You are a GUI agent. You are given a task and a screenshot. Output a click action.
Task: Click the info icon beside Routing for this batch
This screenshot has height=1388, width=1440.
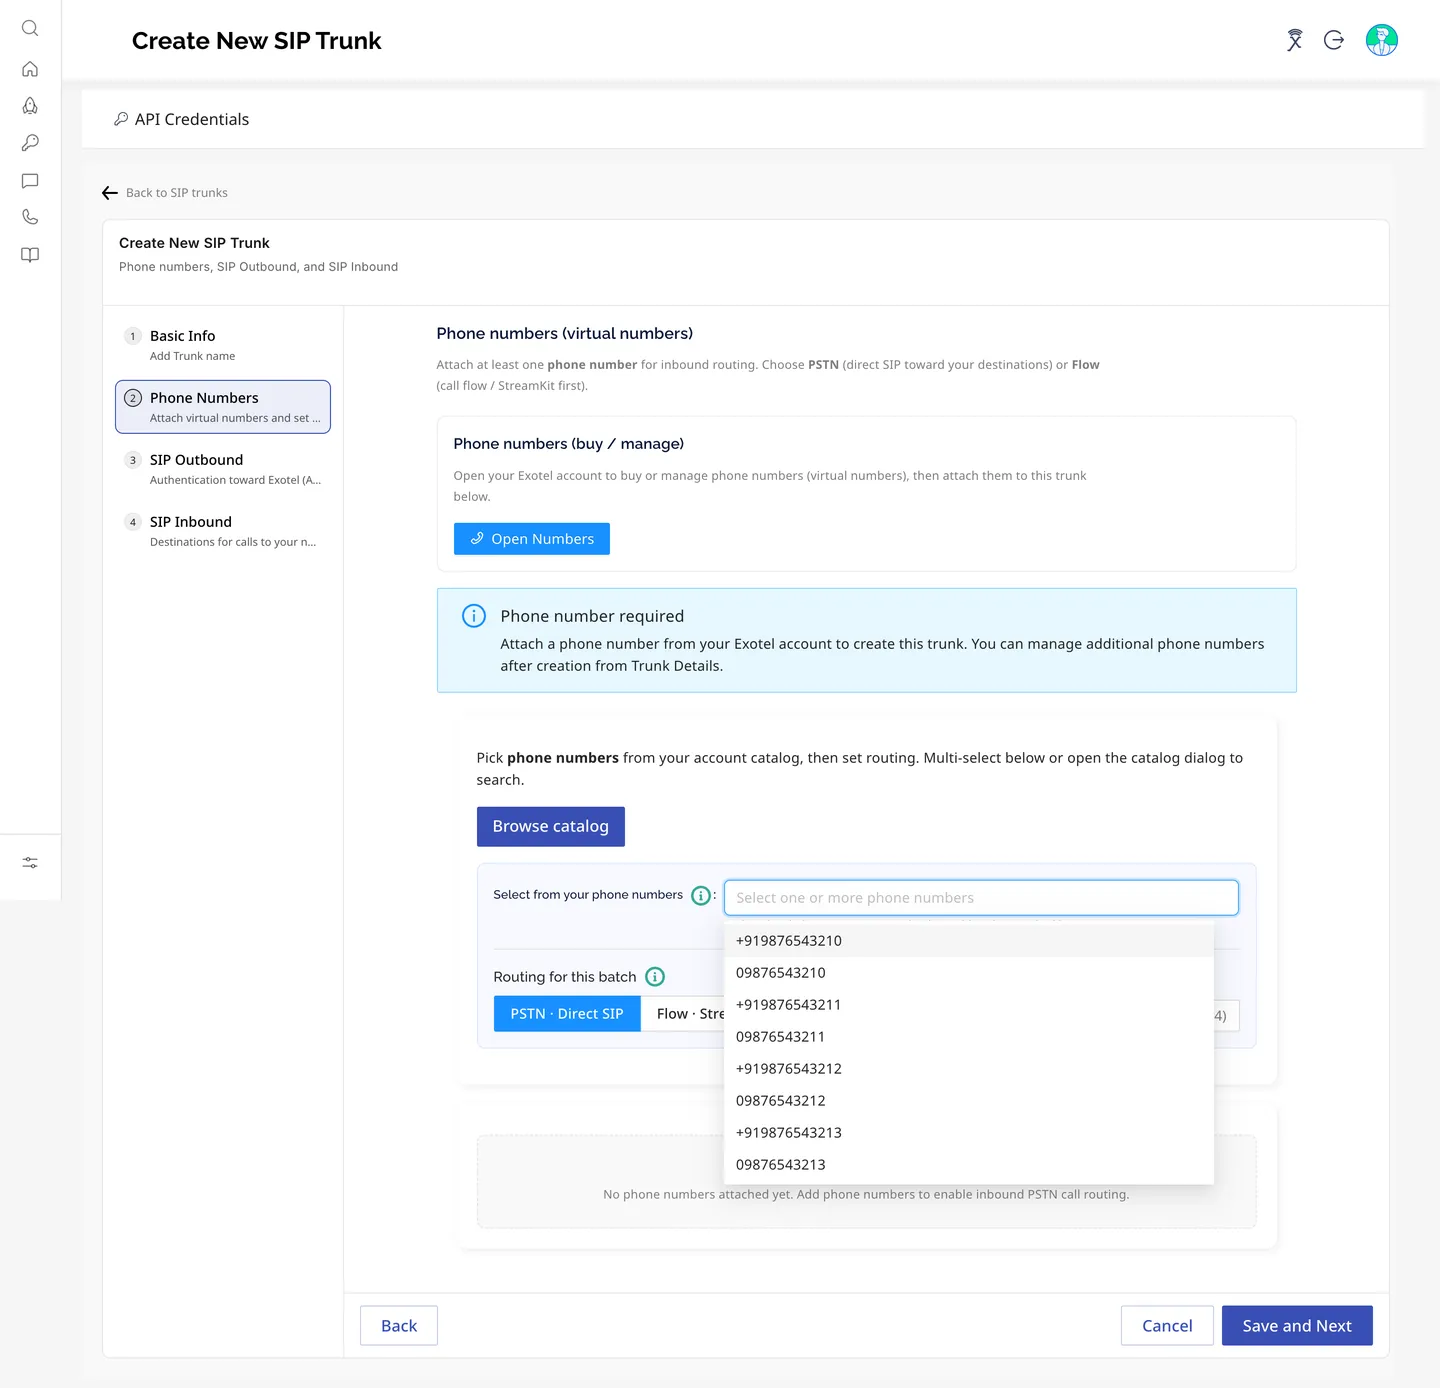point(655,977)
